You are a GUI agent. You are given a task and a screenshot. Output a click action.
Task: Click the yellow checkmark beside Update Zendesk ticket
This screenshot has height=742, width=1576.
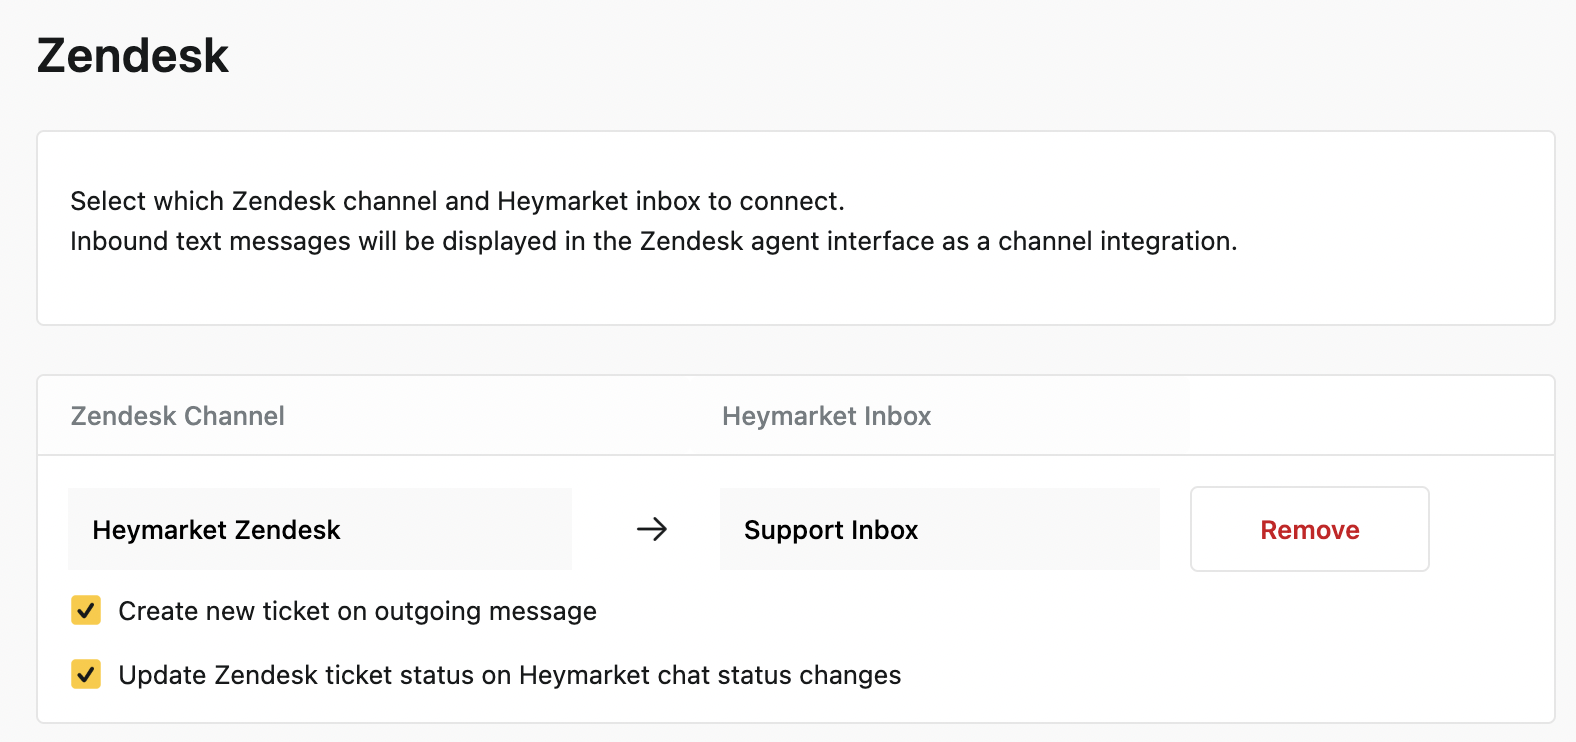tap(86, 674)
